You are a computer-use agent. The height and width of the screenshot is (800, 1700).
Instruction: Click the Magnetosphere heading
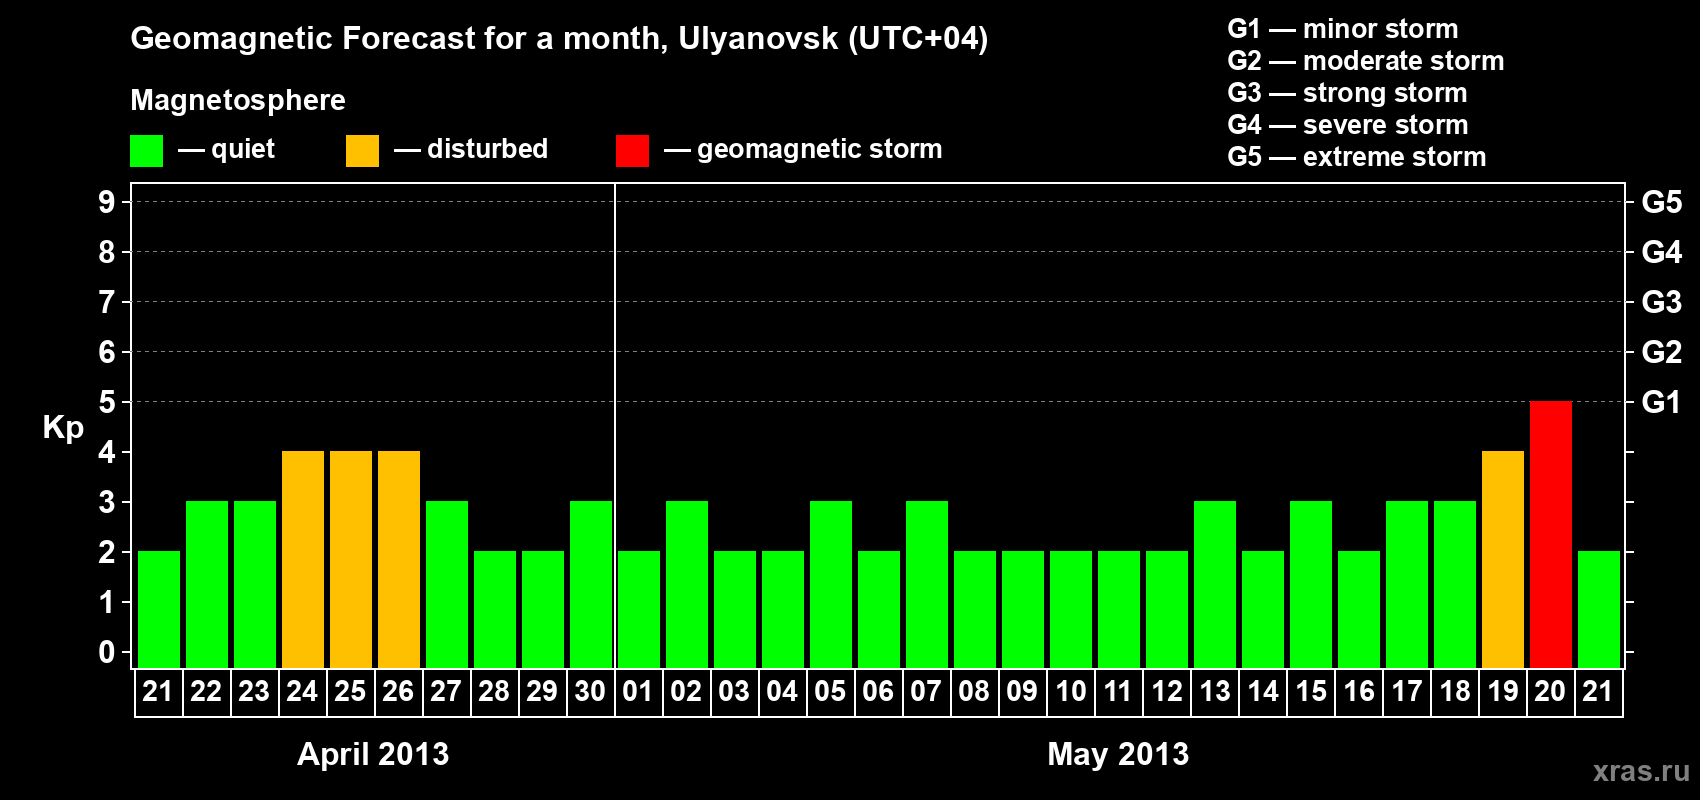(238, 101)
